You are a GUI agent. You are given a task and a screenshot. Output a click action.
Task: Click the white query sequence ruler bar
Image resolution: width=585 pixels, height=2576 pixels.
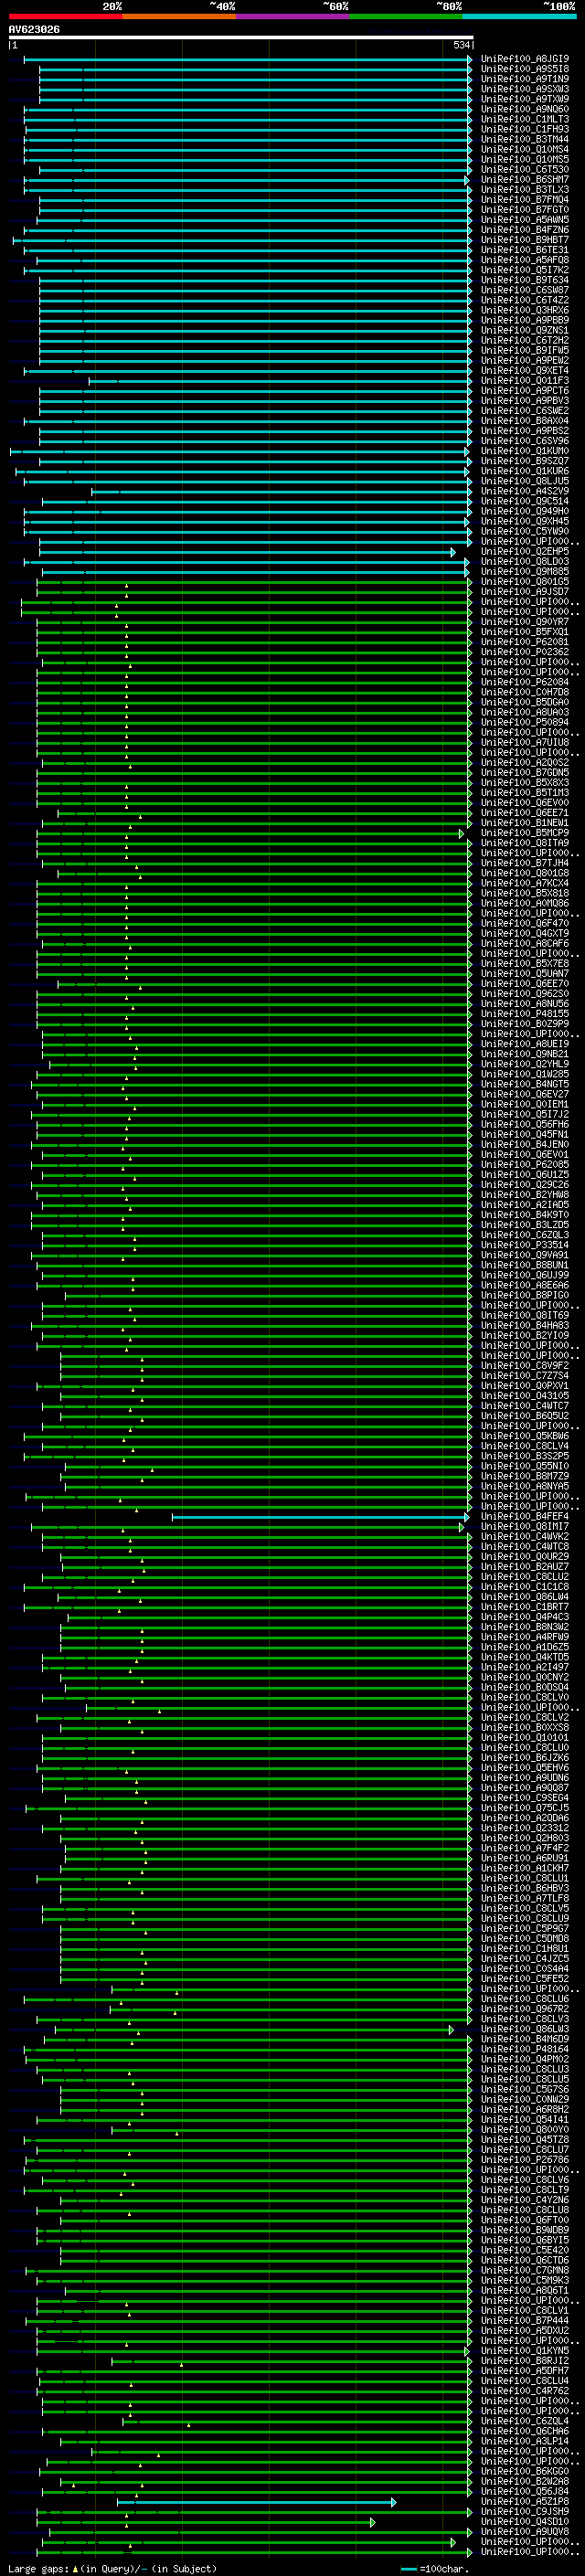click(x=241, y=37)
